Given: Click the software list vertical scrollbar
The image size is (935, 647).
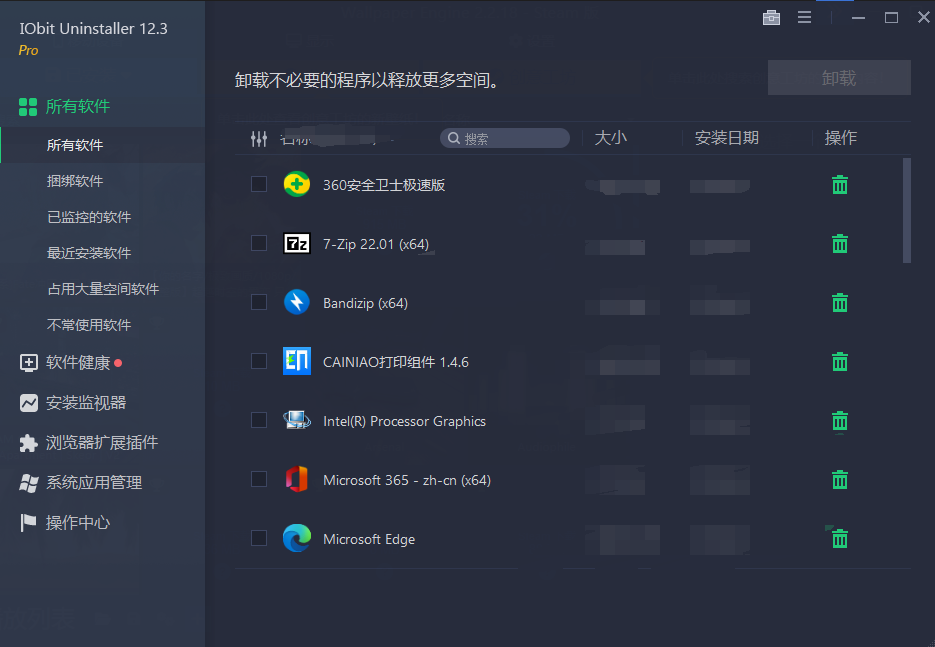Looking at the screenshot, I should 907,210.
